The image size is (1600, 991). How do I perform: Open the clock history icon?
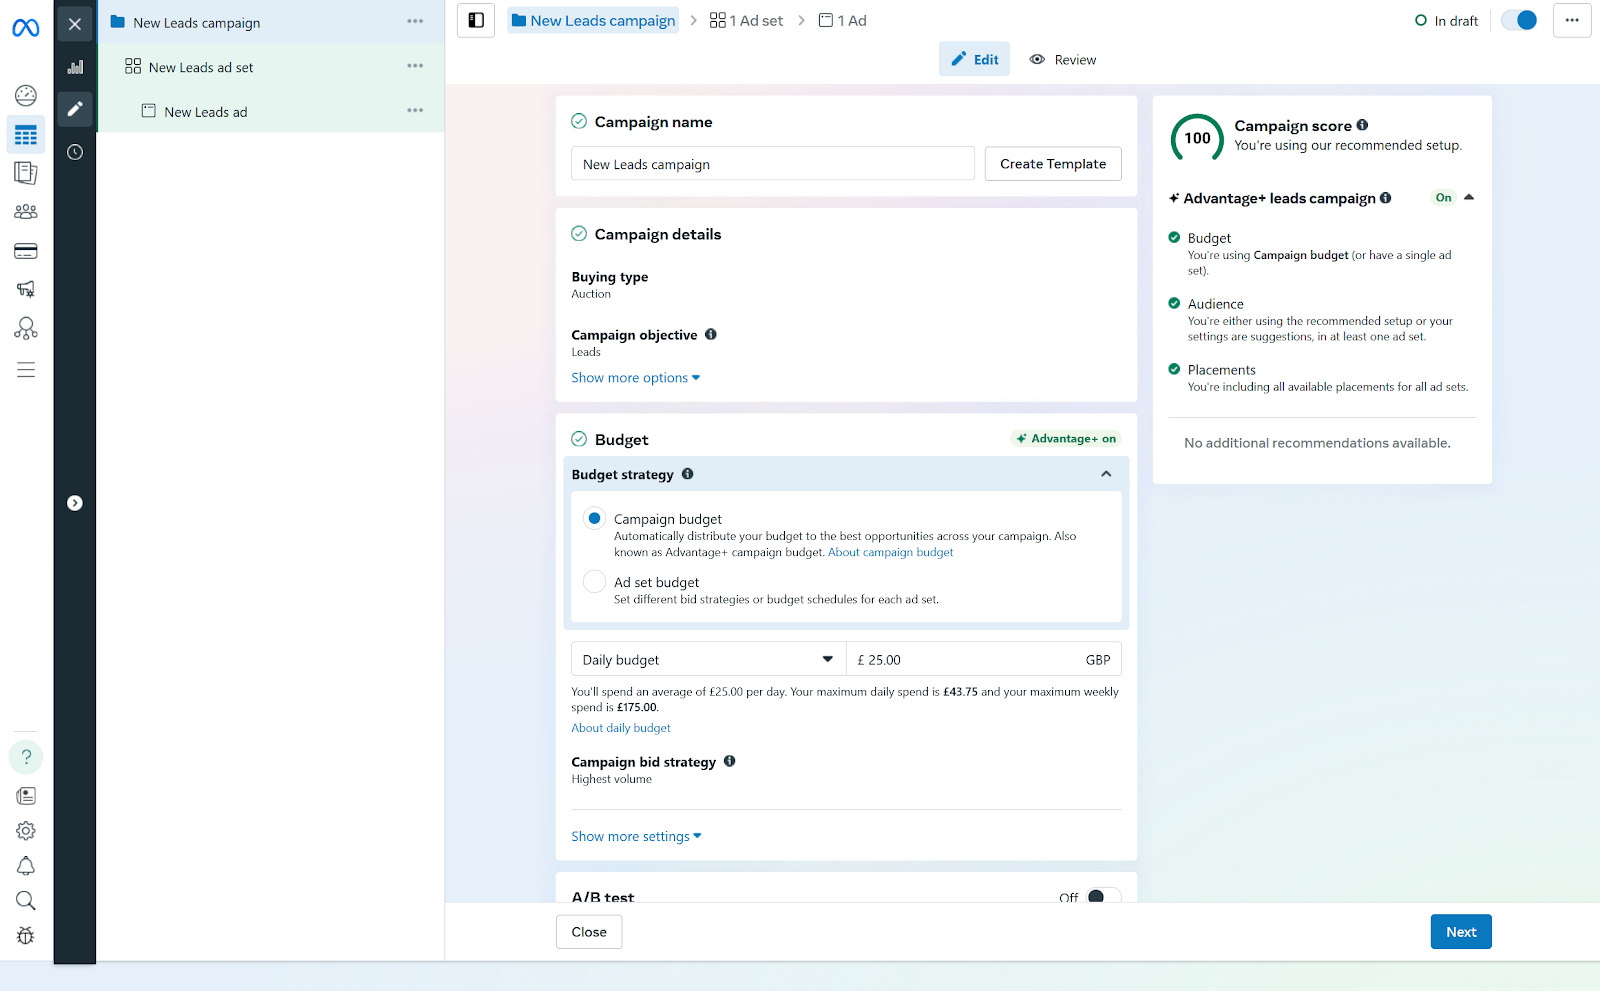click(x=75, y=152)
